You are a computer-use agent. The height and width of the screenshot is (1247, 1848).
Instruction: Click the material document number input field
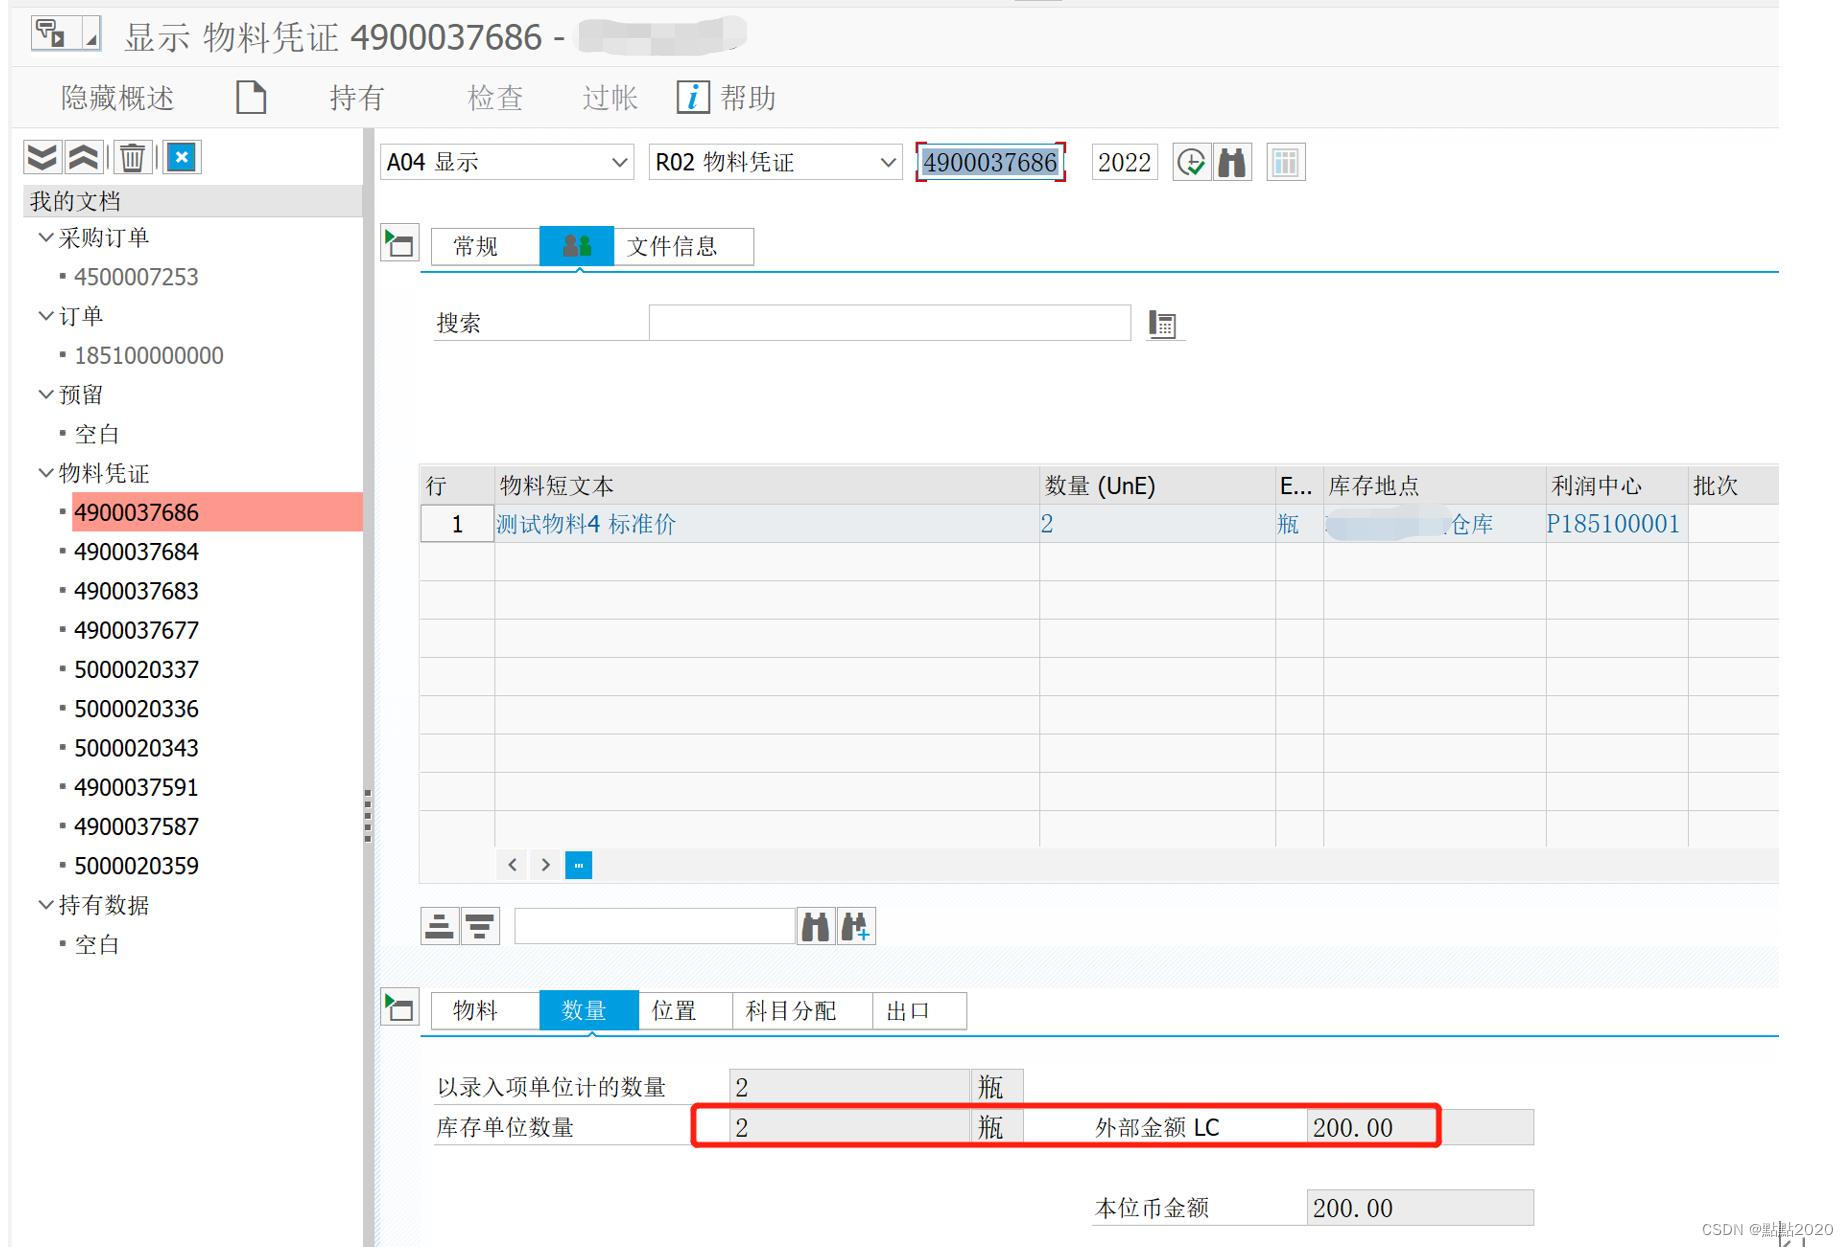coord(990,162)
